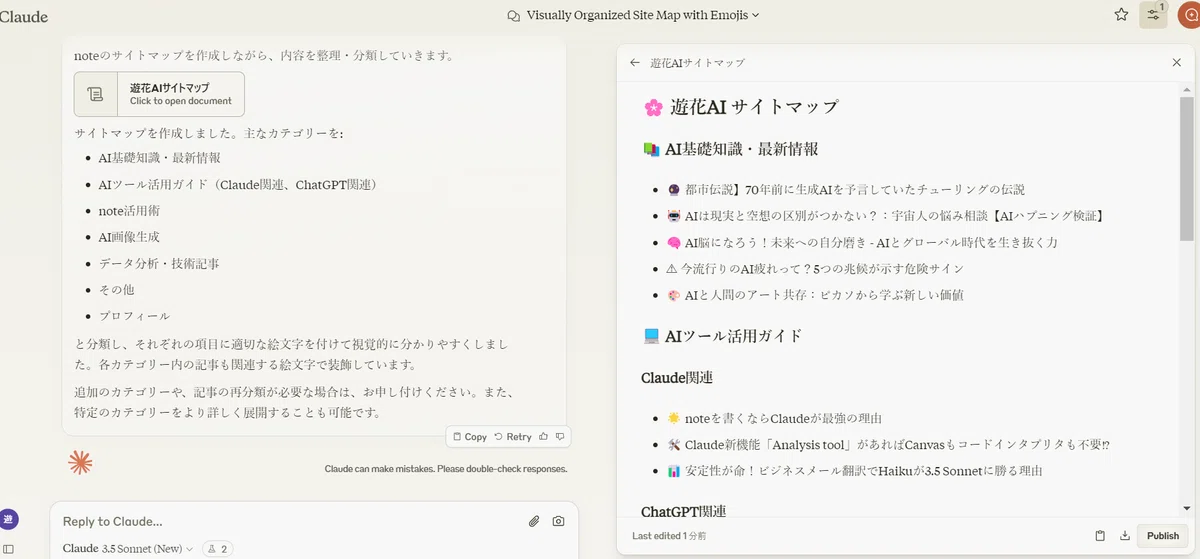
Task: Click the Haikuが3.5 Sonnetに勝る item
Action: coord(855,470)
